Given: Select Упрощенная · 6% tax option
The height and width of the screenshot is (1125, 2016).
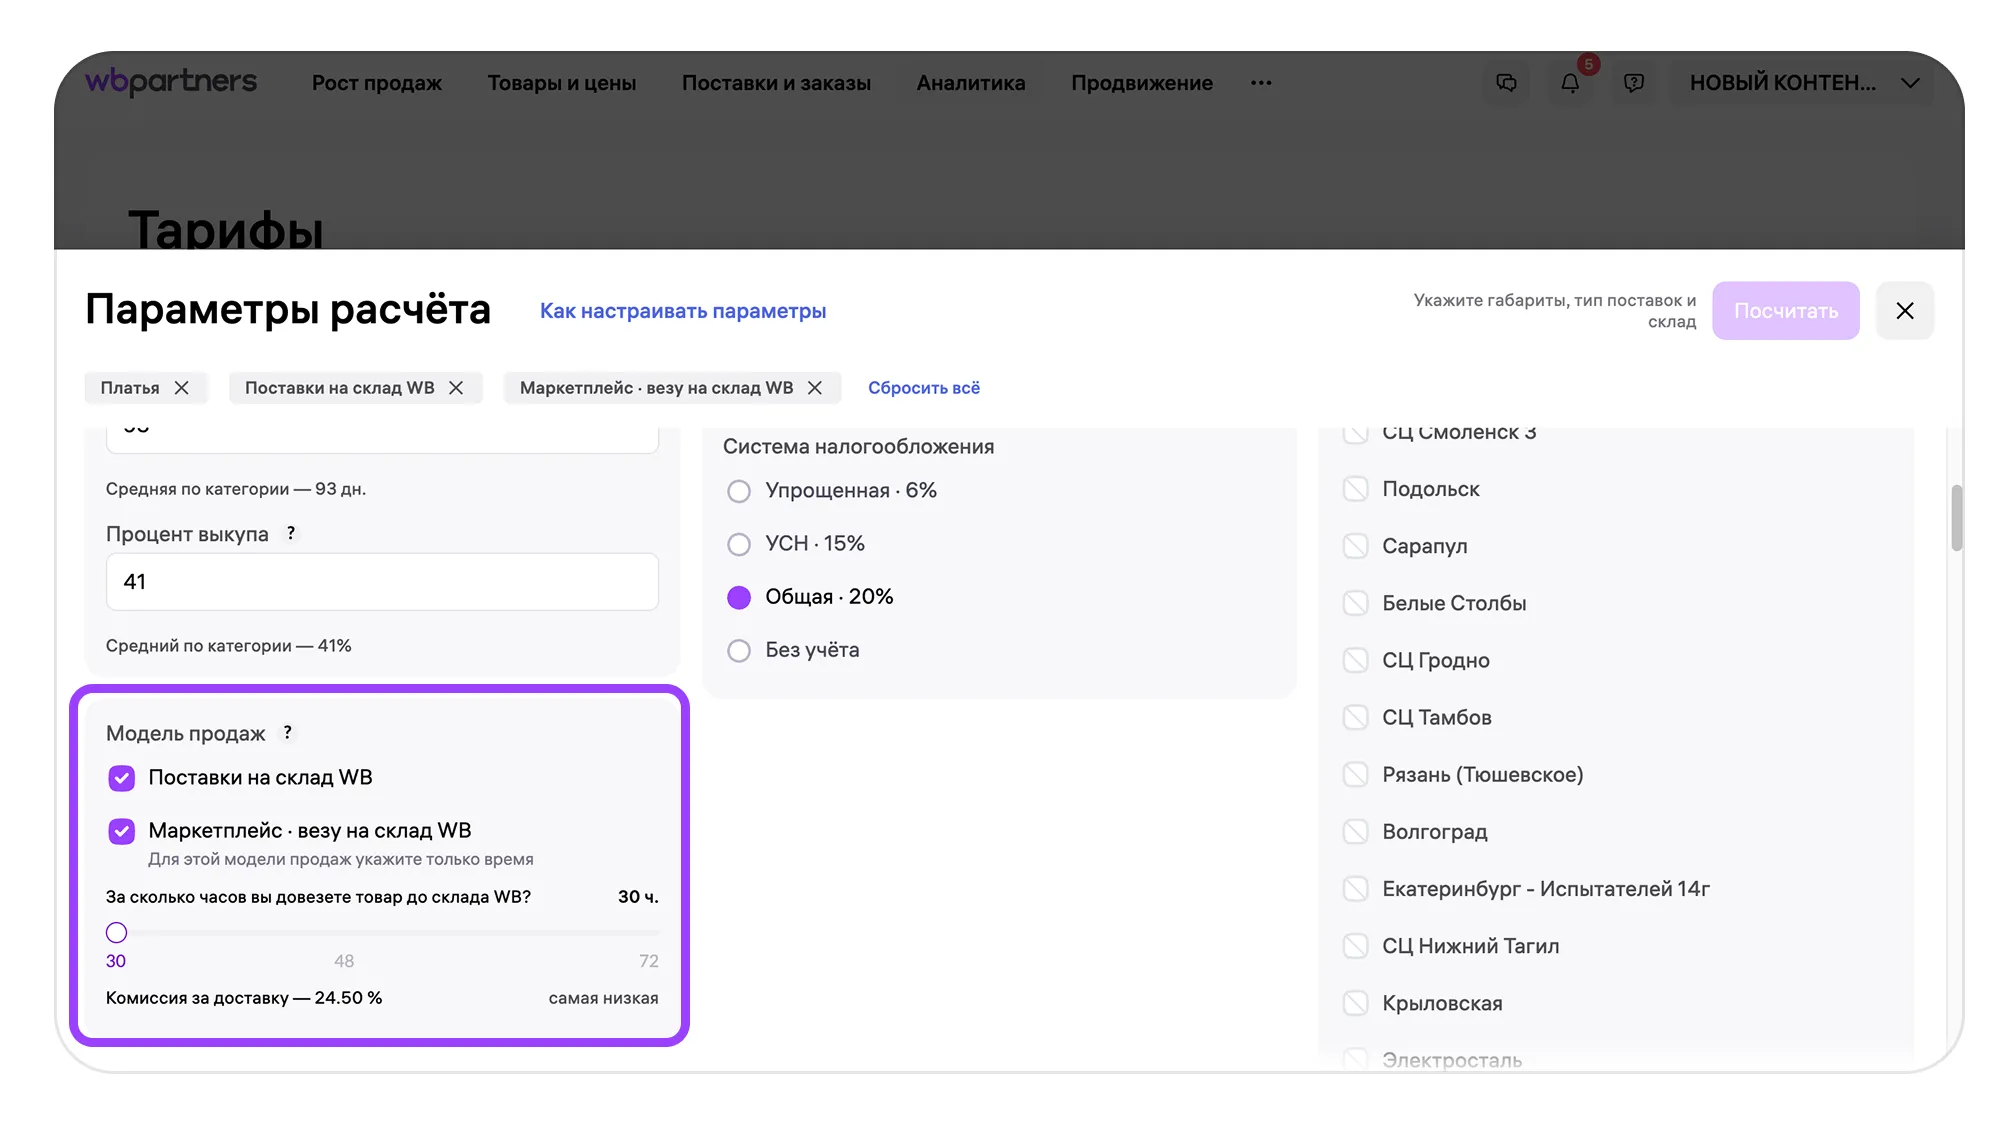Looking at the screenshot, I should pos(739,491).
